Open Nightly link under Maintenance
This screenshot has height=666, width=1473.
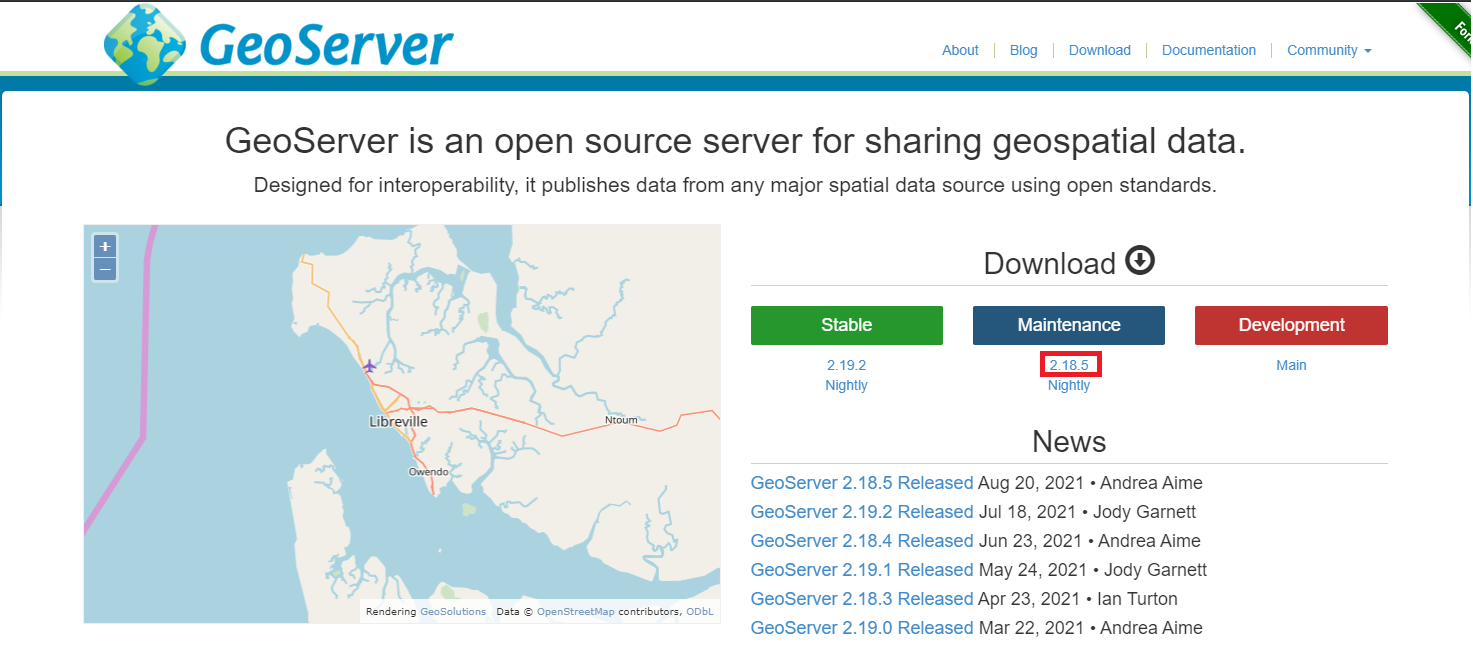[1069, 385]
